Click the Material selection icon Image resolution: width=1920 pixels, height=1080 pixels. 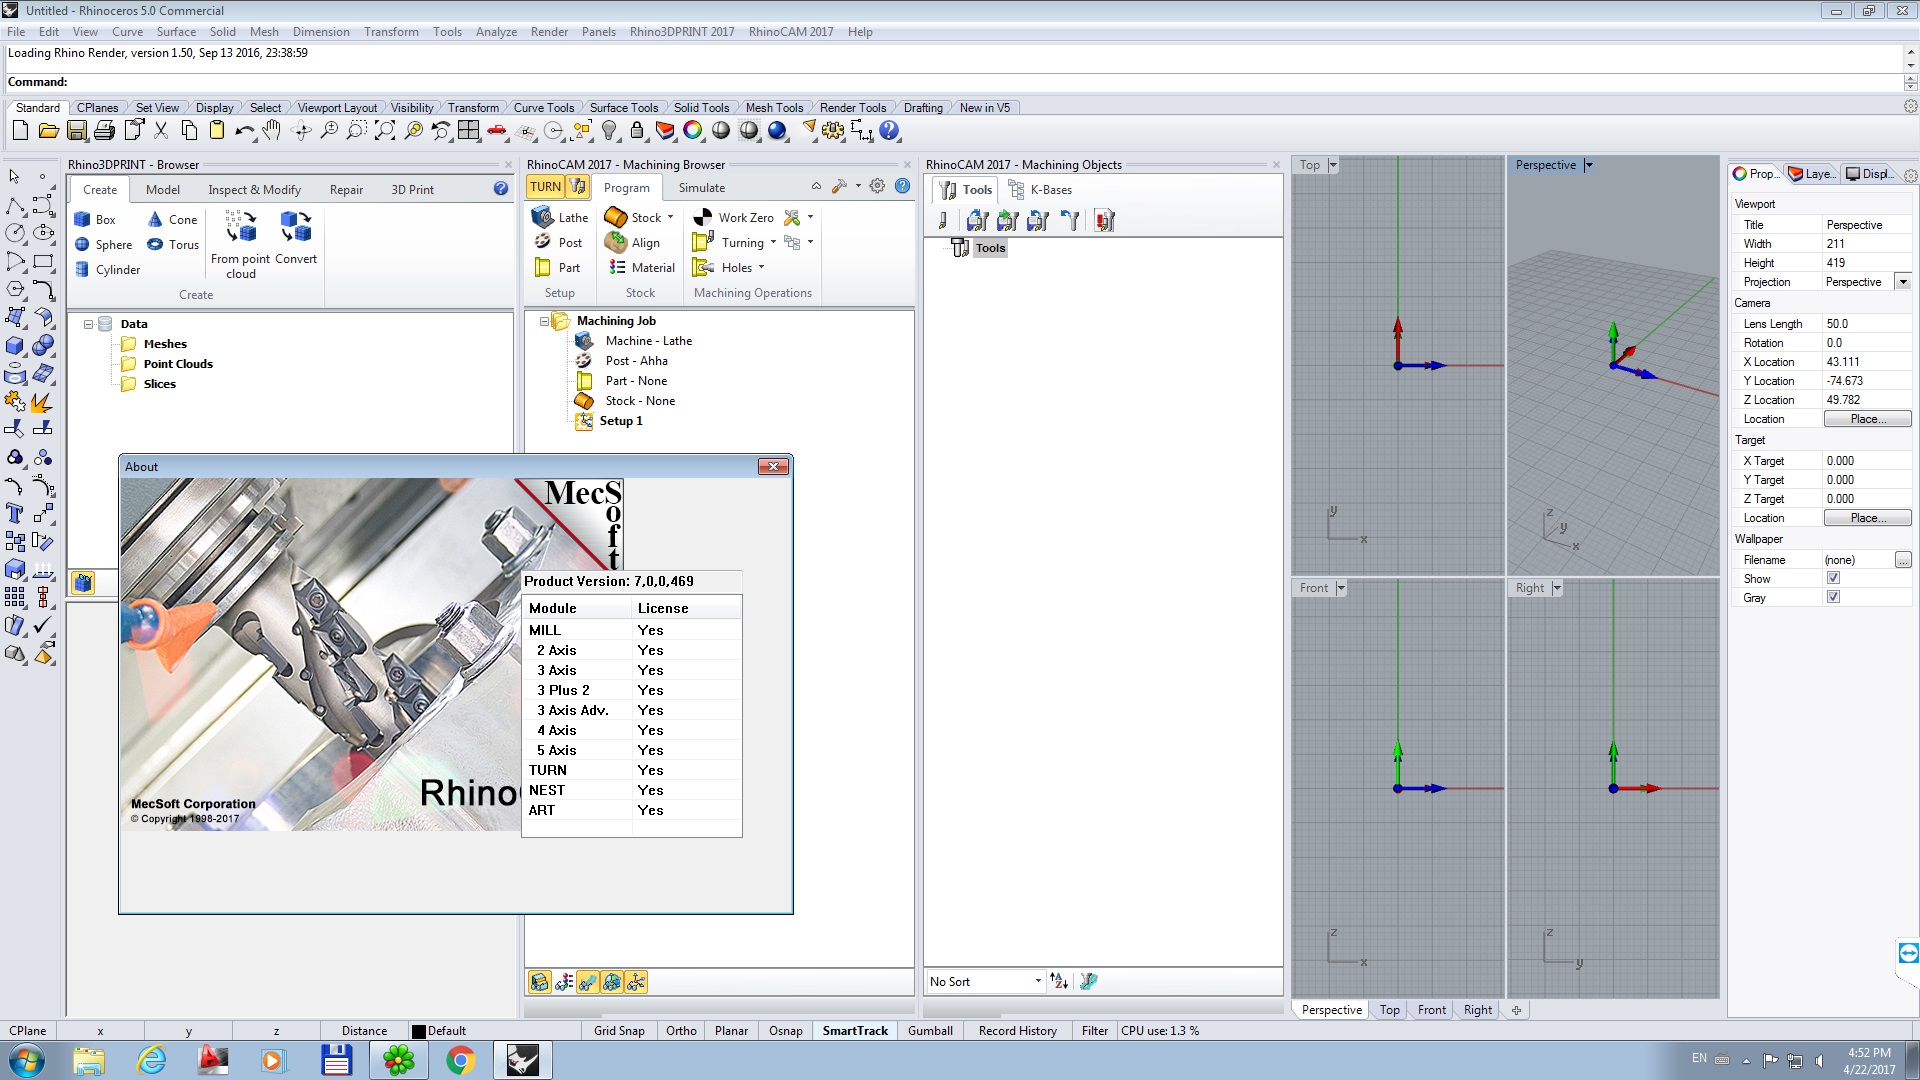point(642,267)
